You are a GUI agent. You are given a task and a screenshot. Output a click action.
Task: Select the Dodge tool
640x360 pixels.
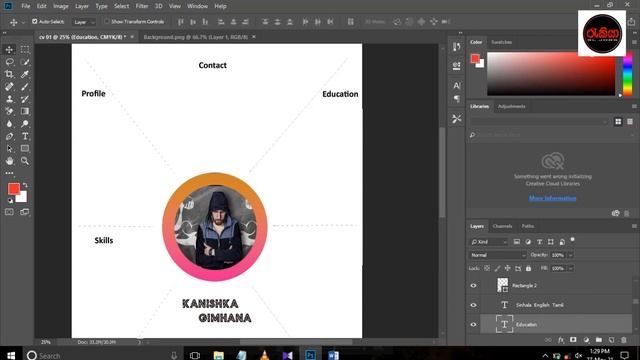point(25,124)
